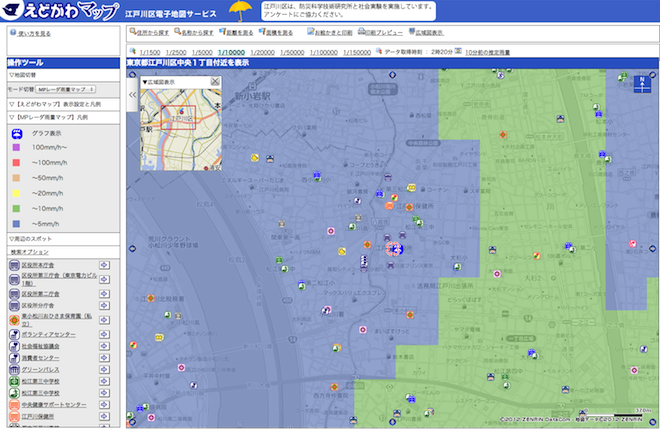Image resolution: width=660 pixels, height=432 pixels.
Task: Jump to 区役所本庁舎 using its arrow button
Action: coord(104,265)
